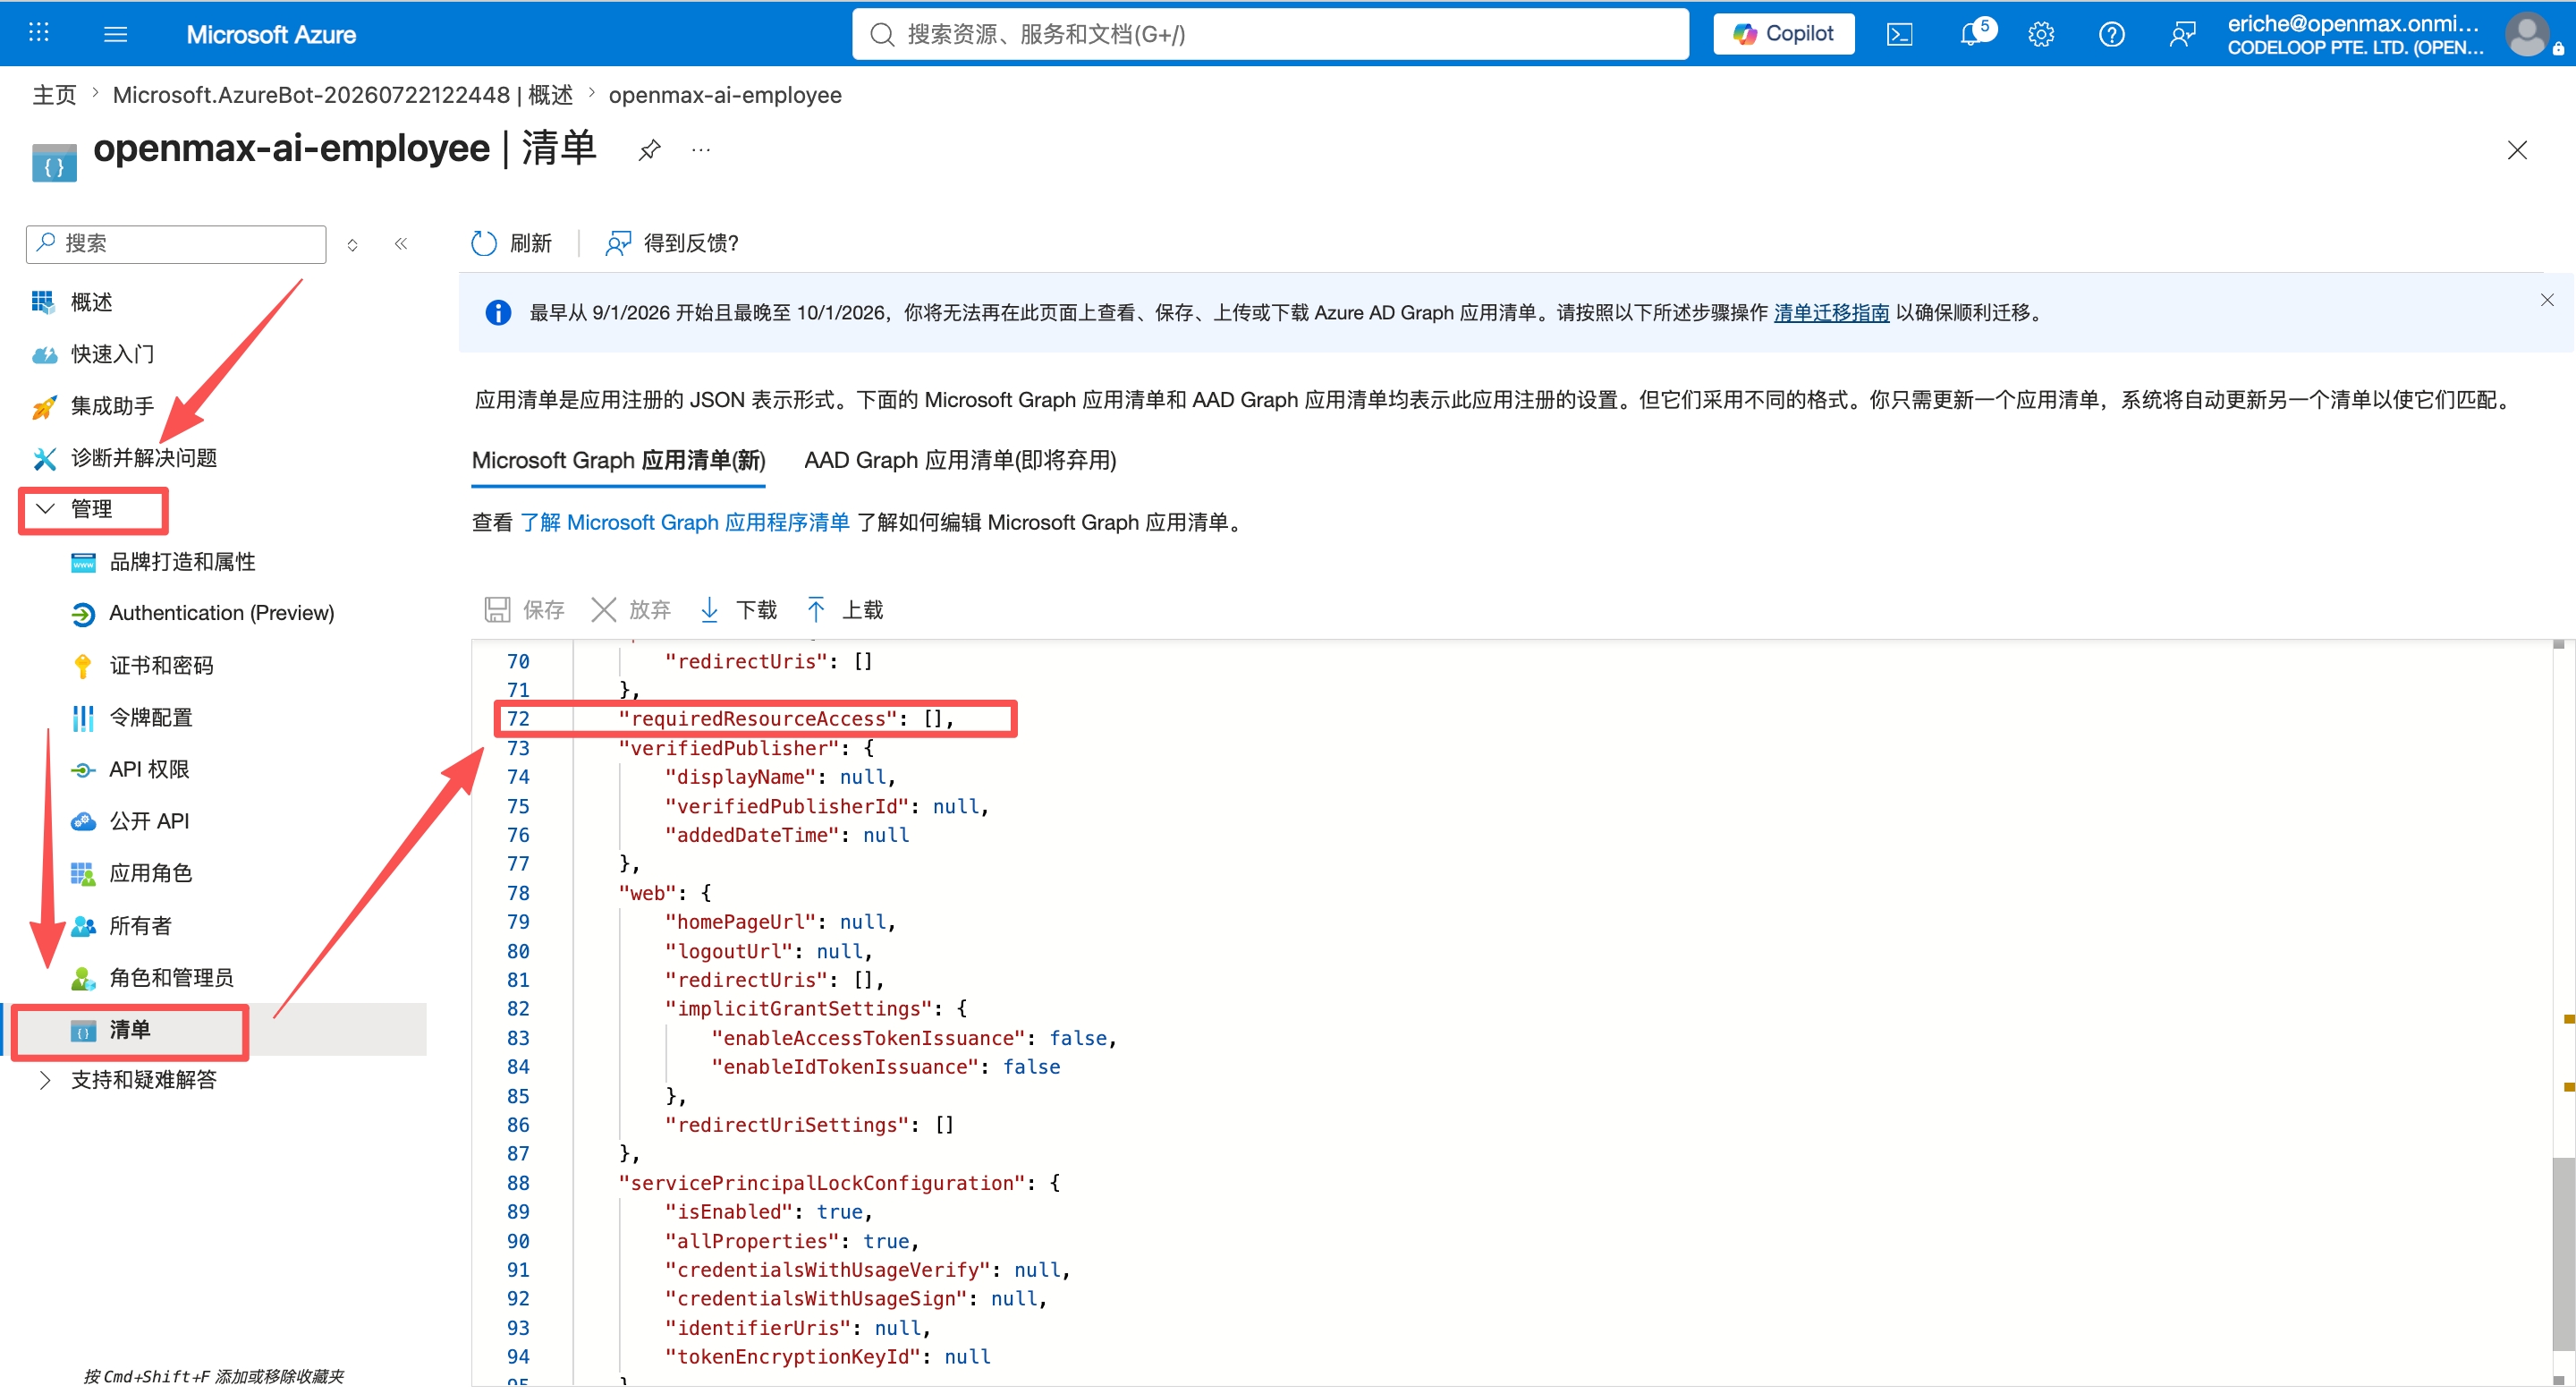Open API 权限 page
2576x1394 pixels.
148,769
